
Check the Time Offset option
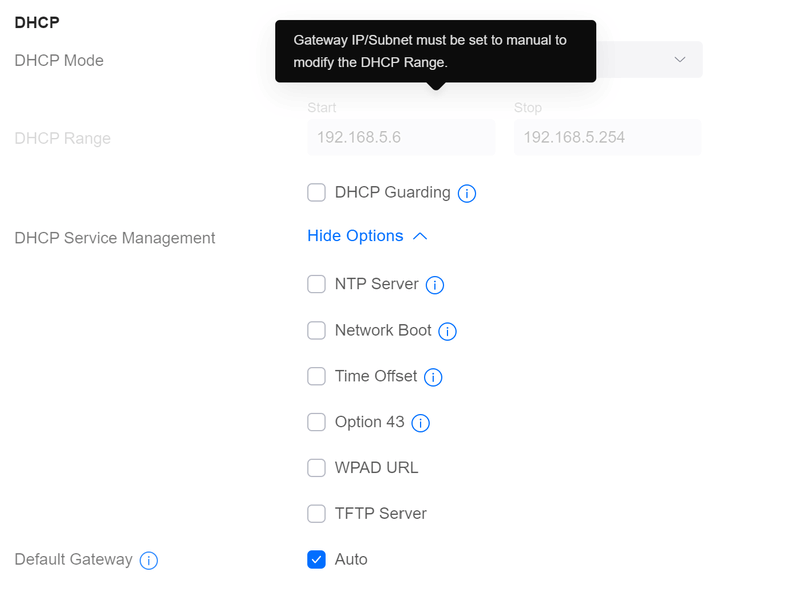[x=317, y=376]
